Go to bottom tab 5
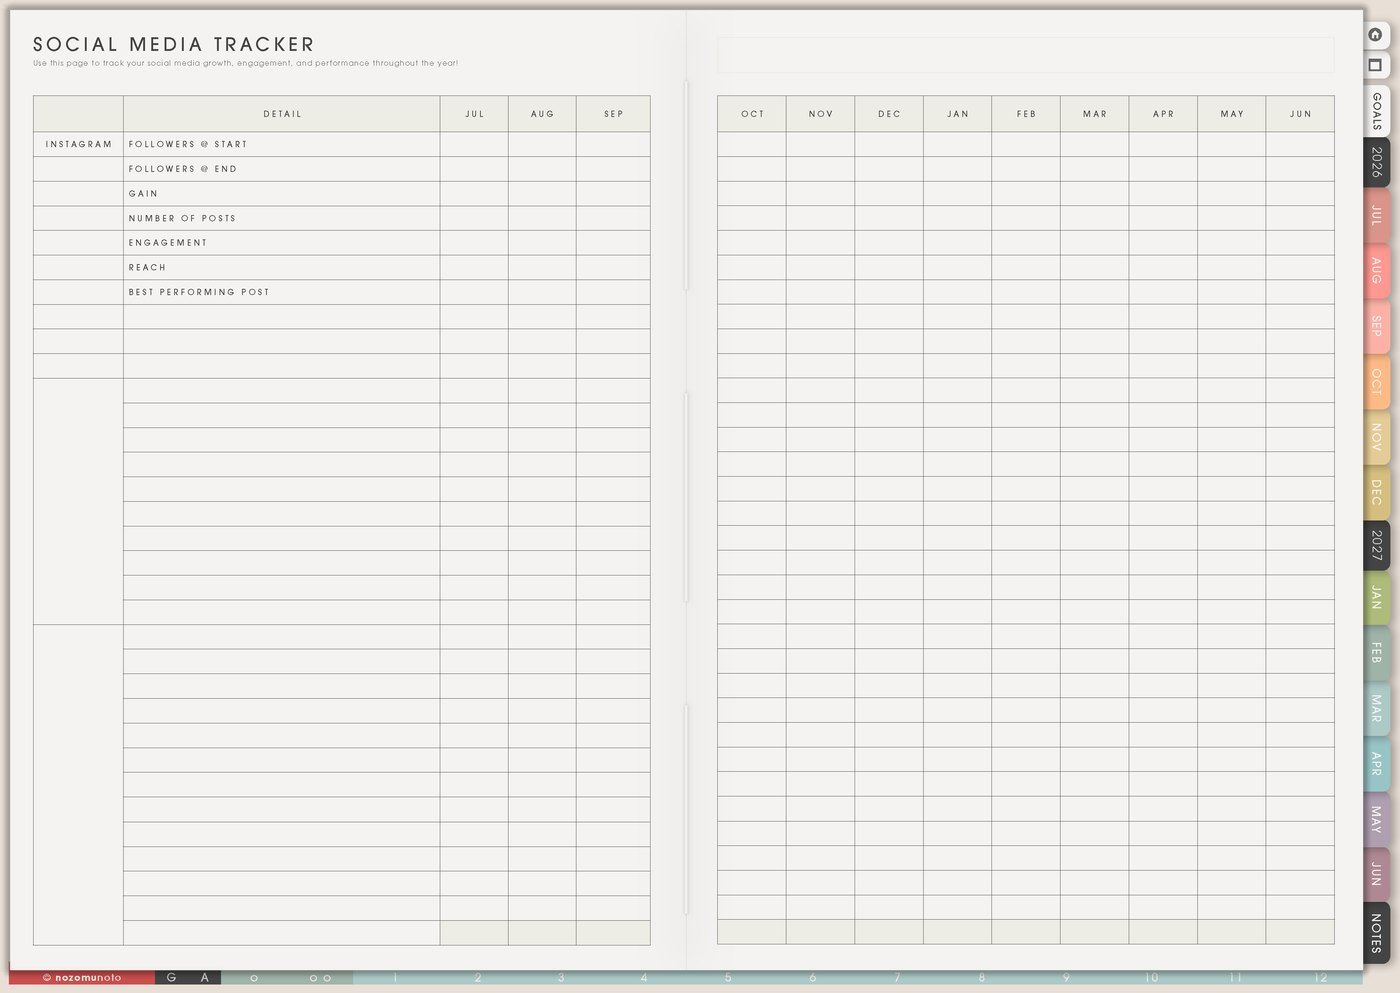The image size is (1400, 993). pyautogui.click(x=728, y=977)
